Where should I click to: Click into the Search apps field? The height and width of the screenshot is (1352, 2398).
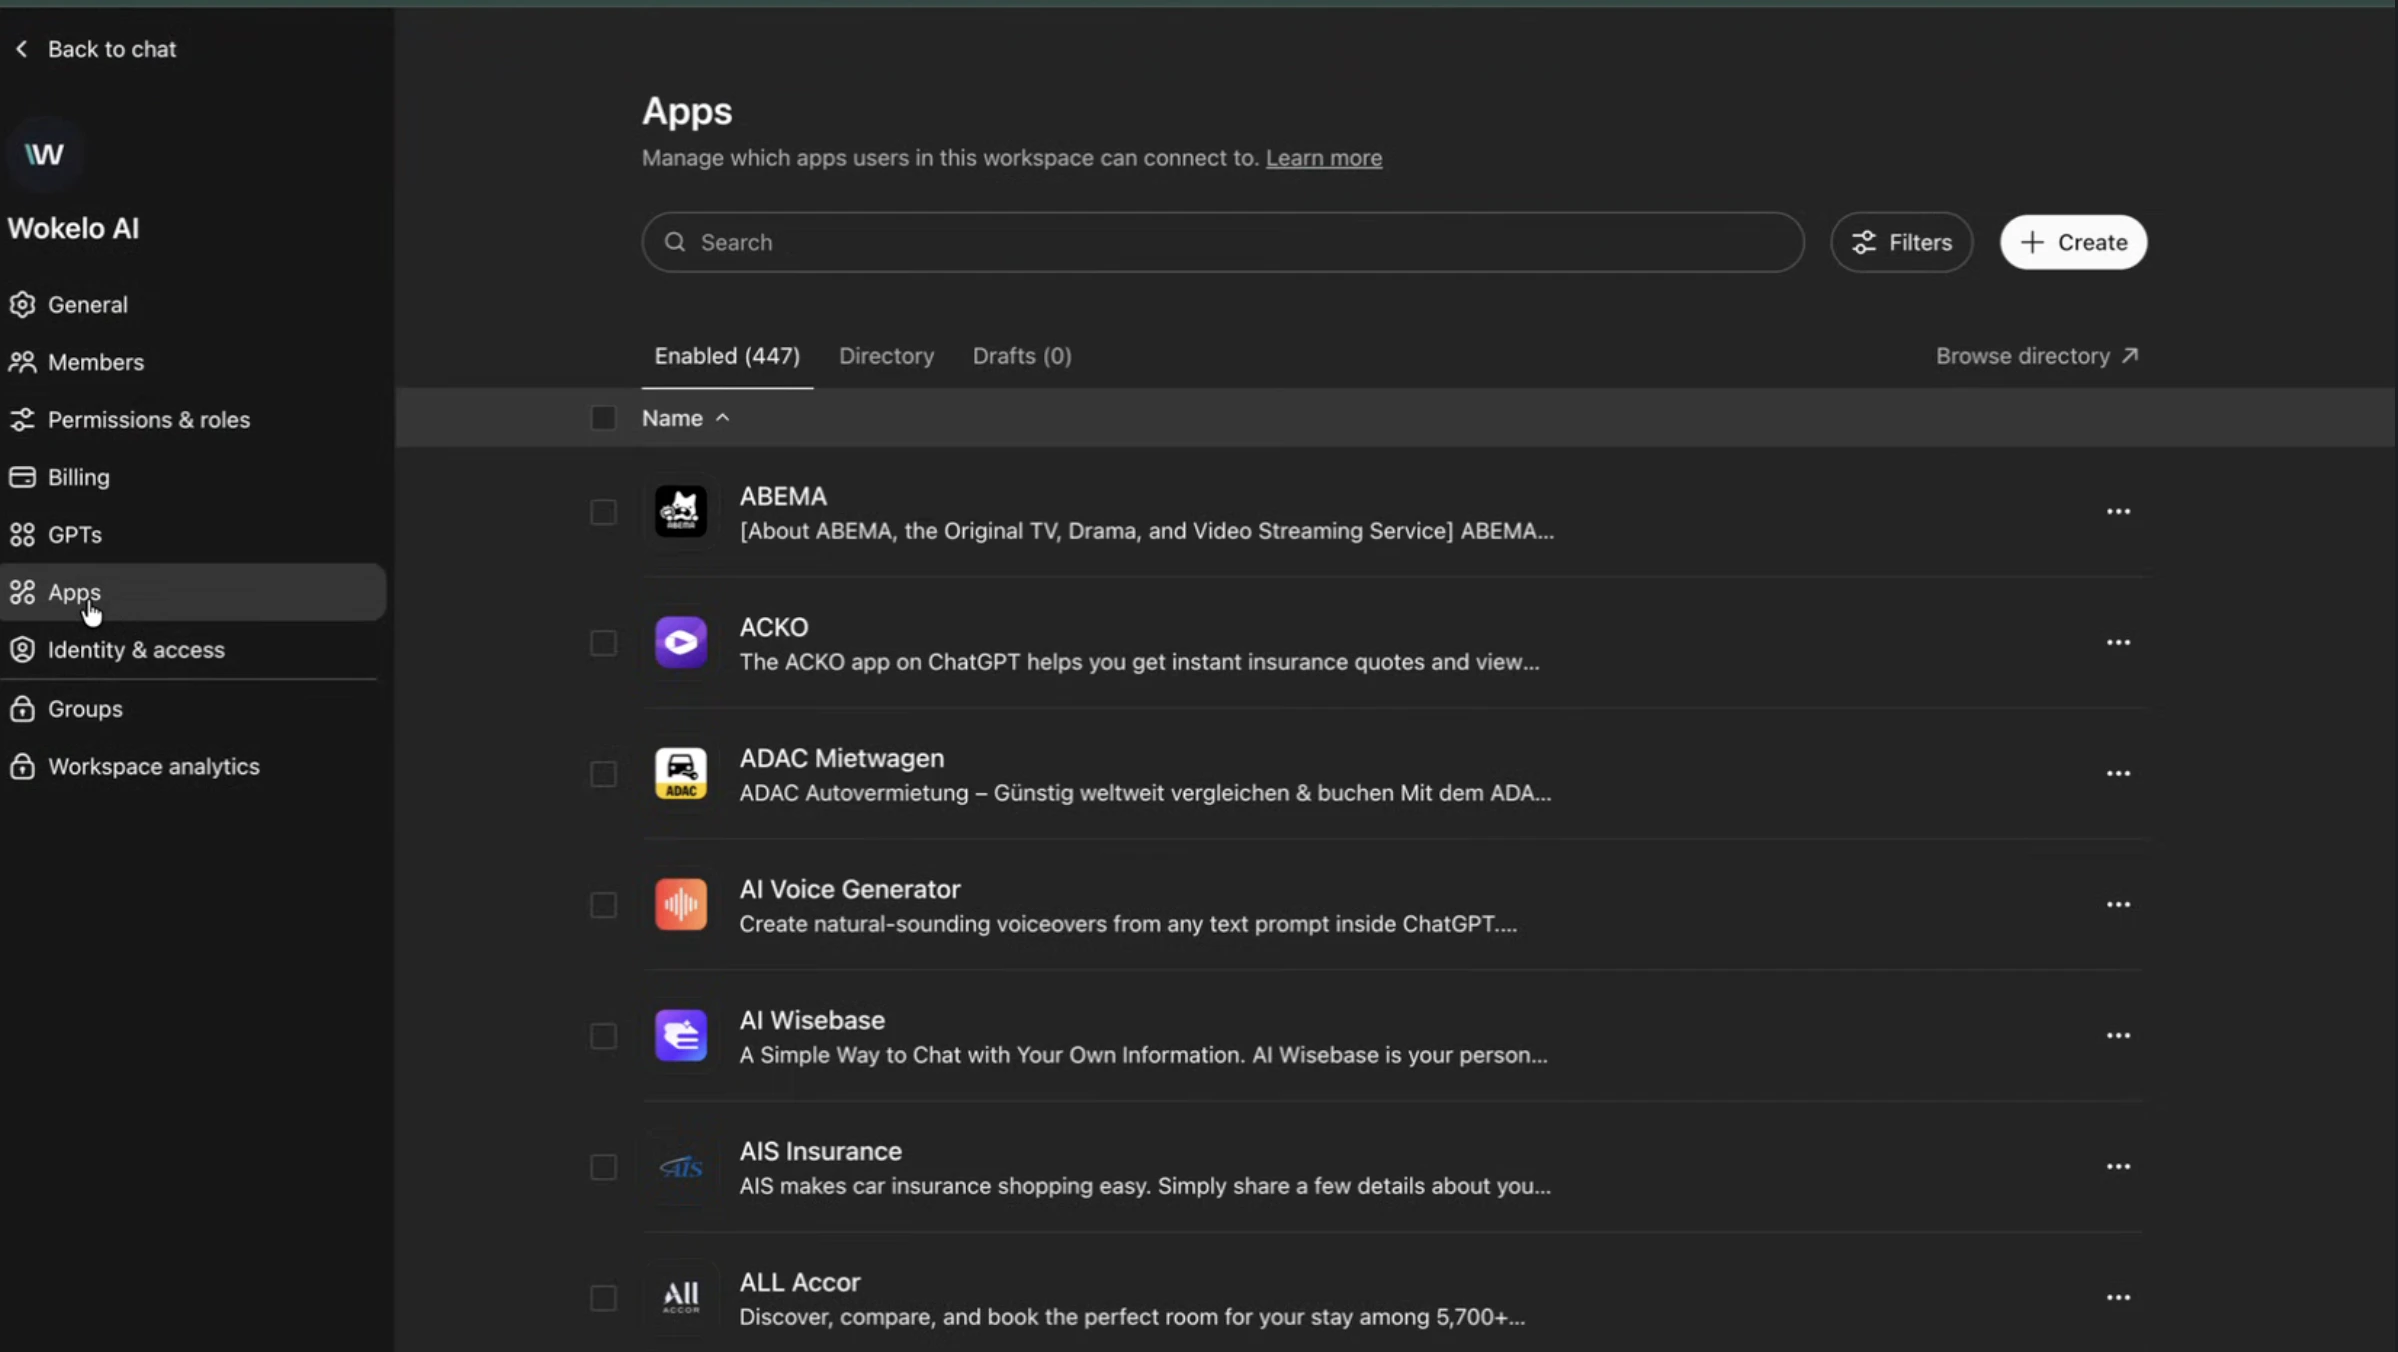point(1222,242)
